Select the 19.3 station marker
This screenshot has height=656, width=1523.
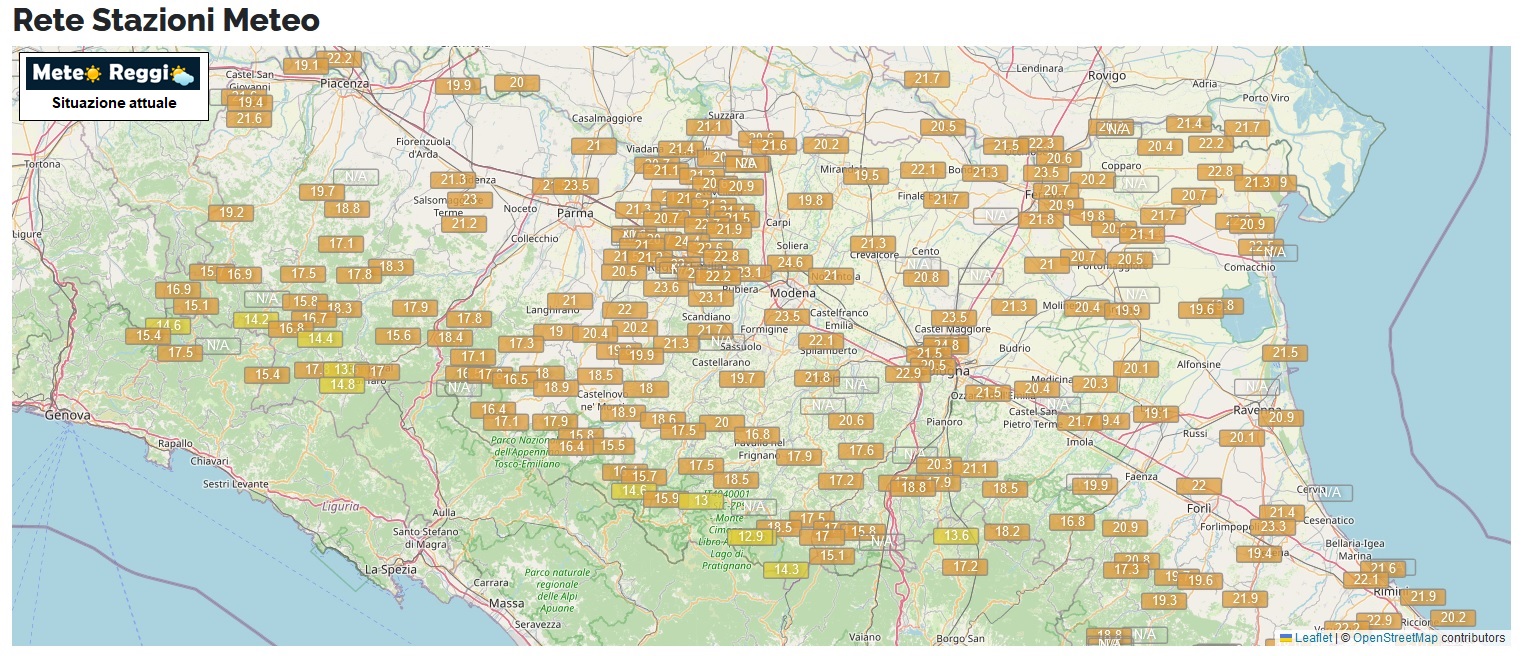tap(1164, 601)
